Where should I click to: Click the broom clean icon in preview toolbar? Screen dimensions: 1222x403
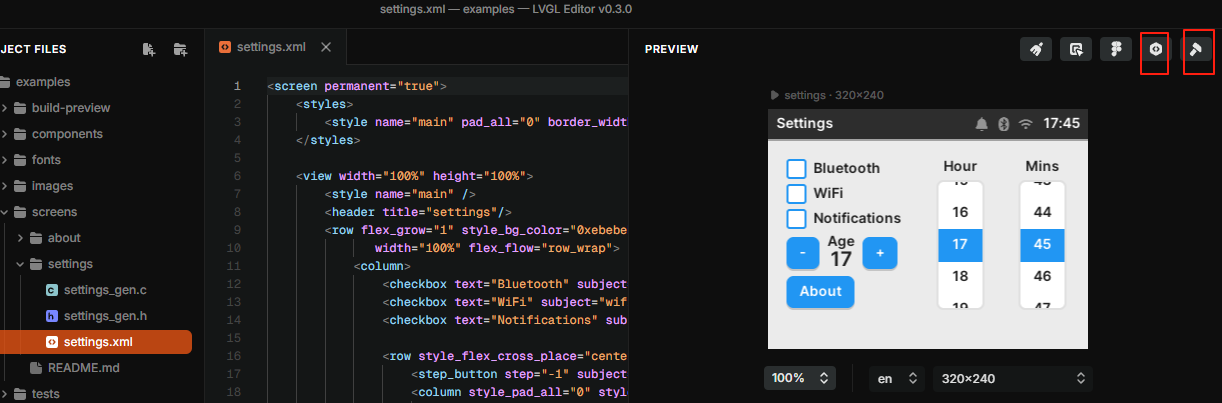click(1037, 49)
